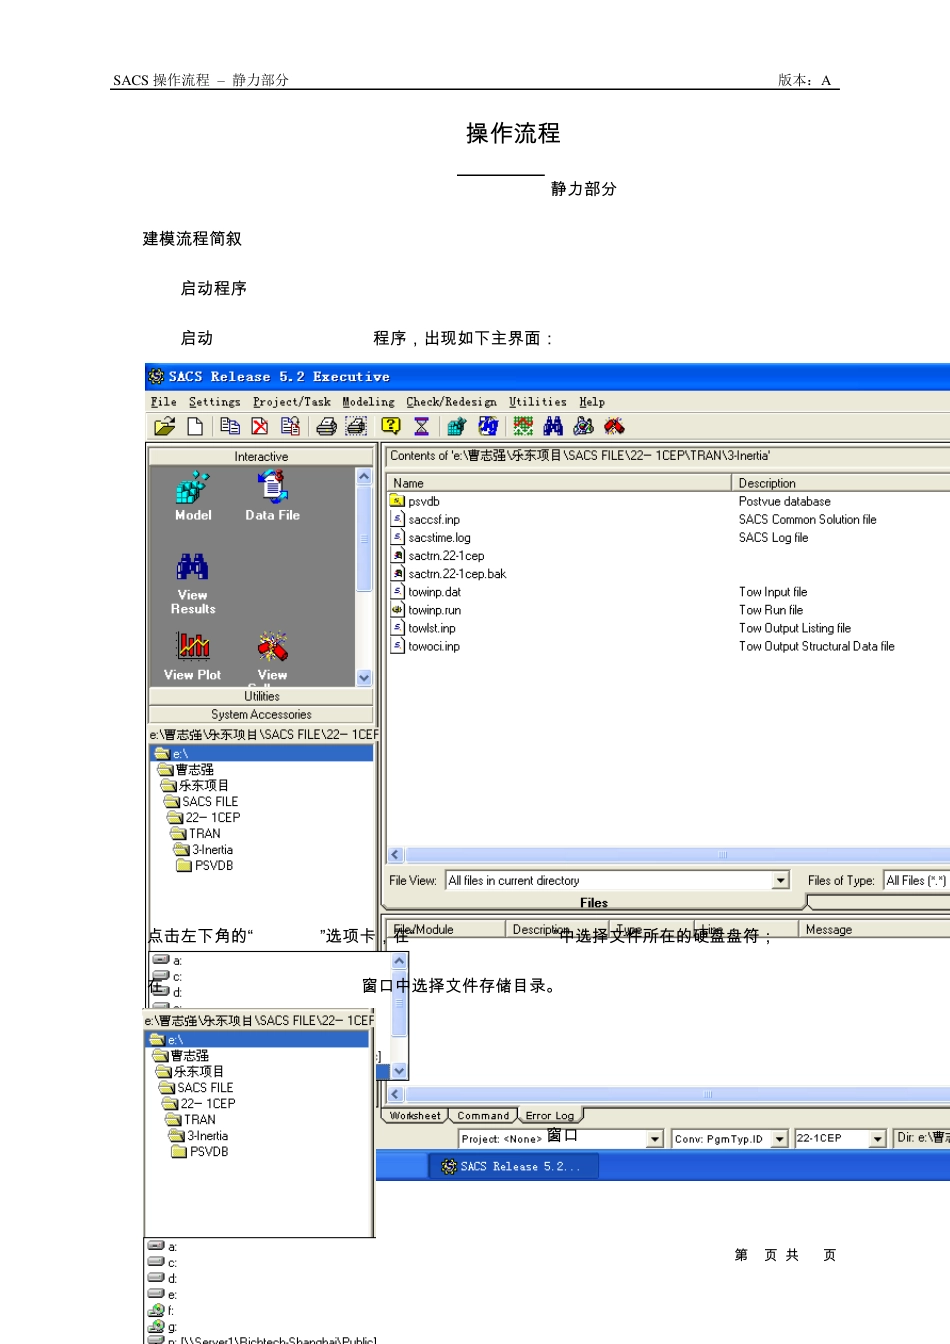Screen dimensions: 950x1344
Task: Open the Project dropdown arrow
Action: point(655,1139)
